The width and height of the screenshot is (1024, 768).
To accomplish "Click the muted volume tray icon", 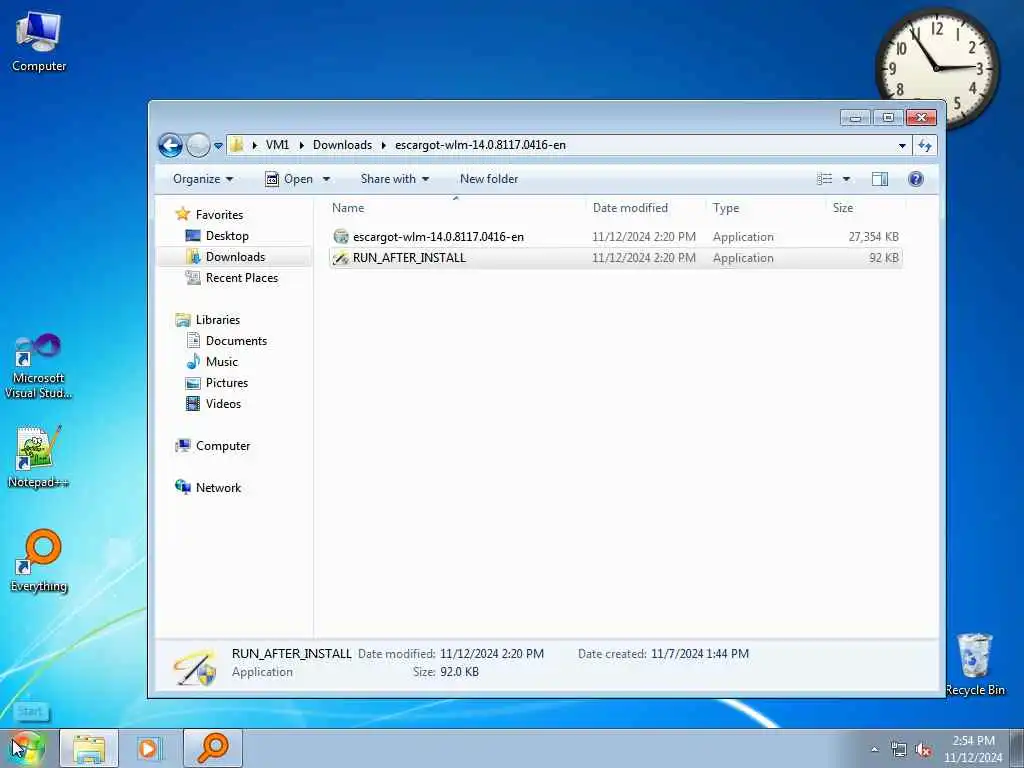I will 923,750.
